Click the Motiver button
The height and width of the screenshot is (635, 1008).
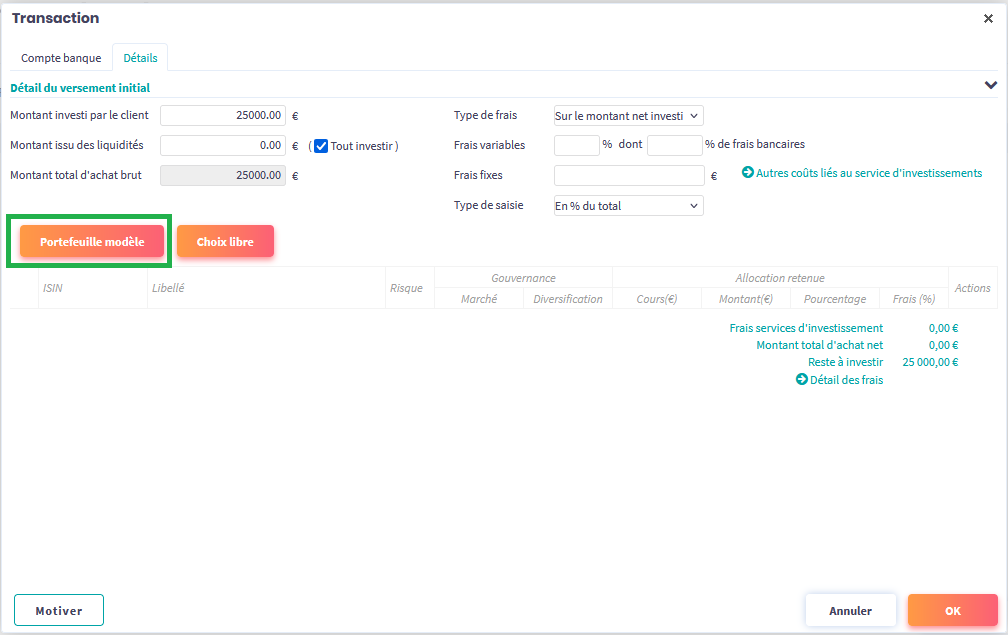(x=59, y=610)
